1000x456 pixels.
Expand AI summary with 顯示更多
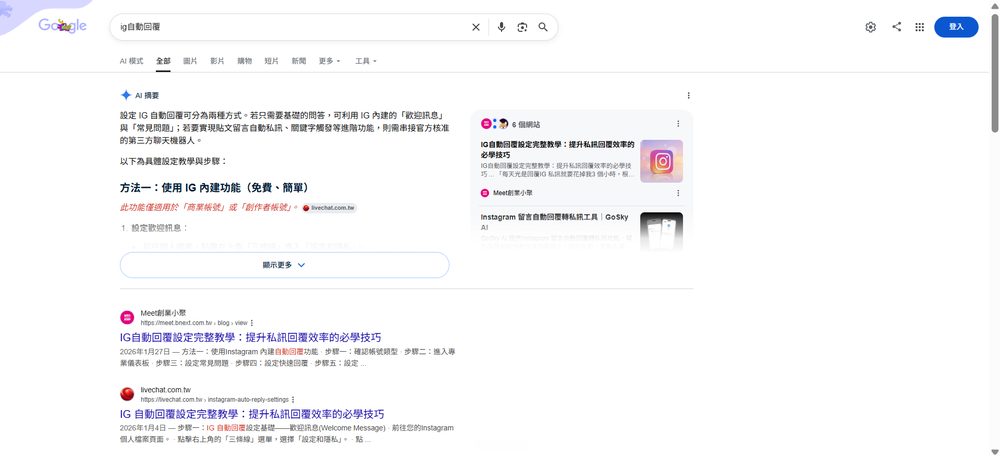pos(284,265)
